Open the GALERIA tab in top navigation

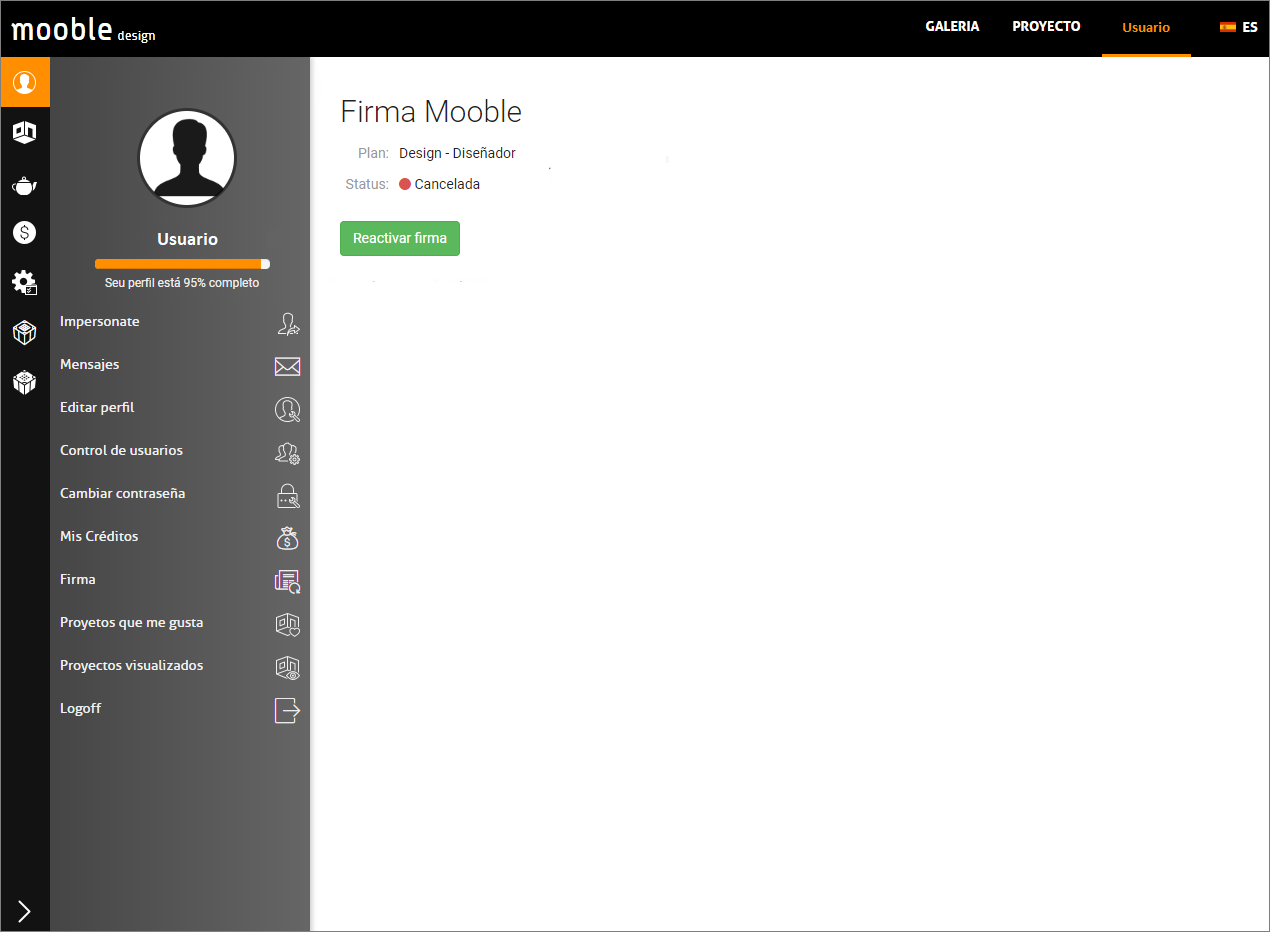tap(952, 27)
